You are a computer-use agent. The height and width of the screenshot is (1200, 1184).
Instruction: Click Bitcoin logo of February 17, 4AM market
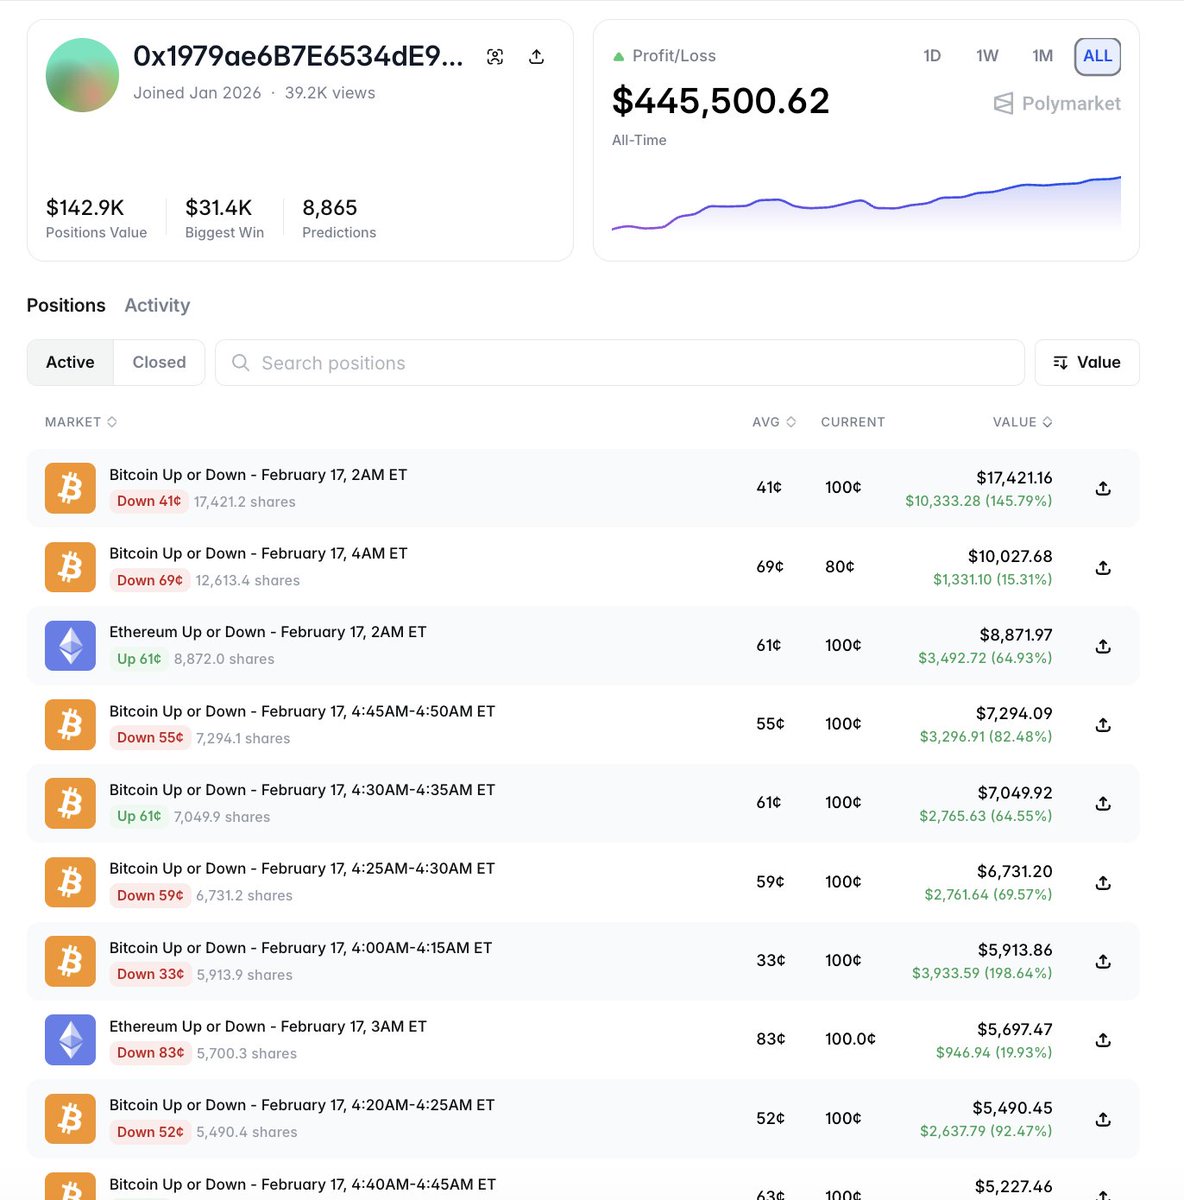coord(70,567)
